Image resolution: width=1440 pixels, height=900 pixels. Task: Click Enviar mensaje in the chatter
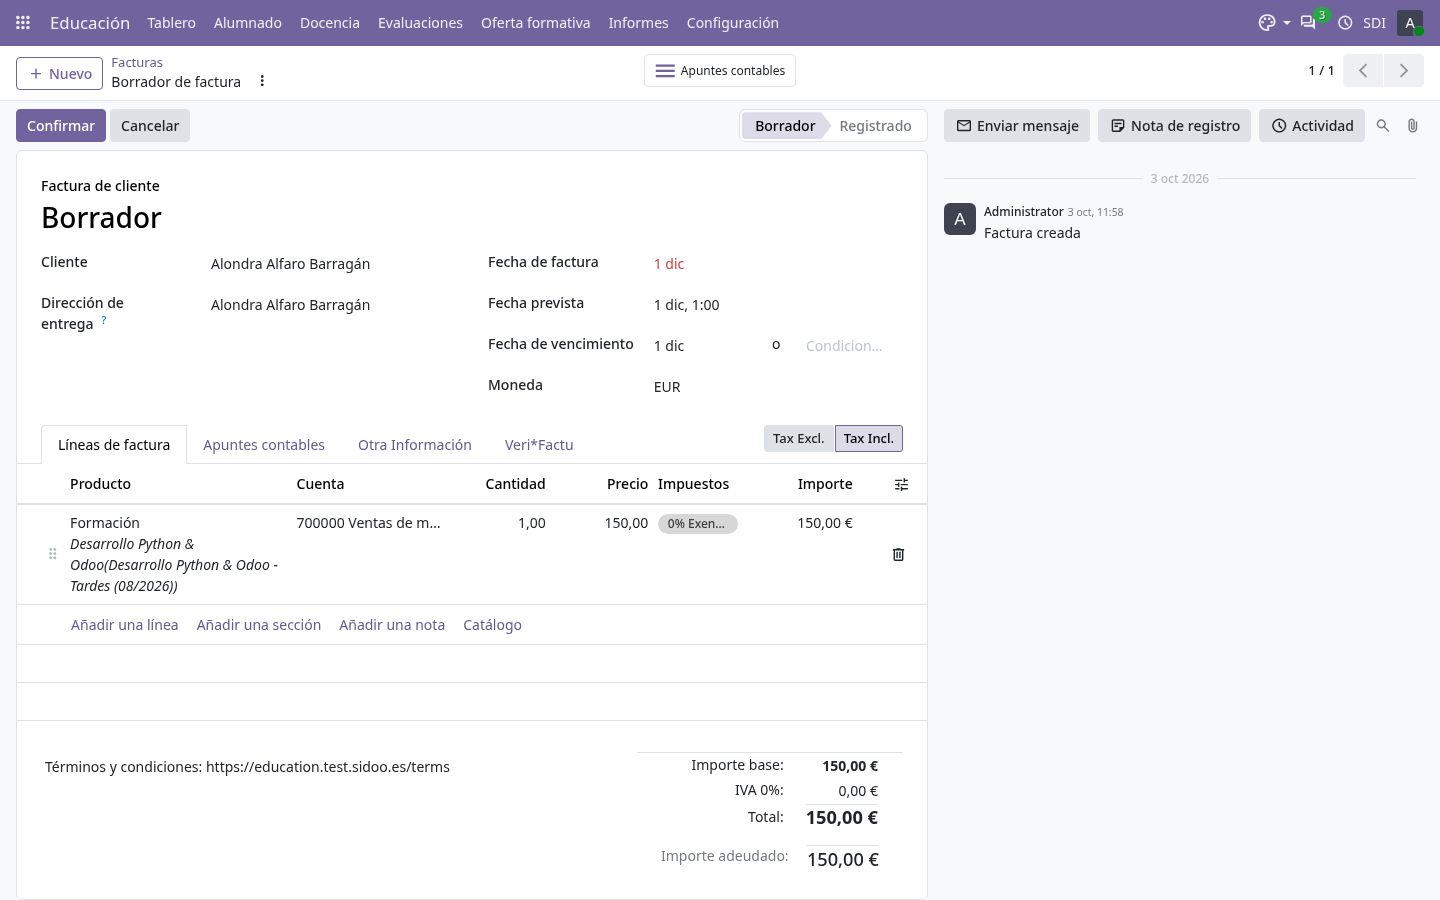(x=1017, y=126)
